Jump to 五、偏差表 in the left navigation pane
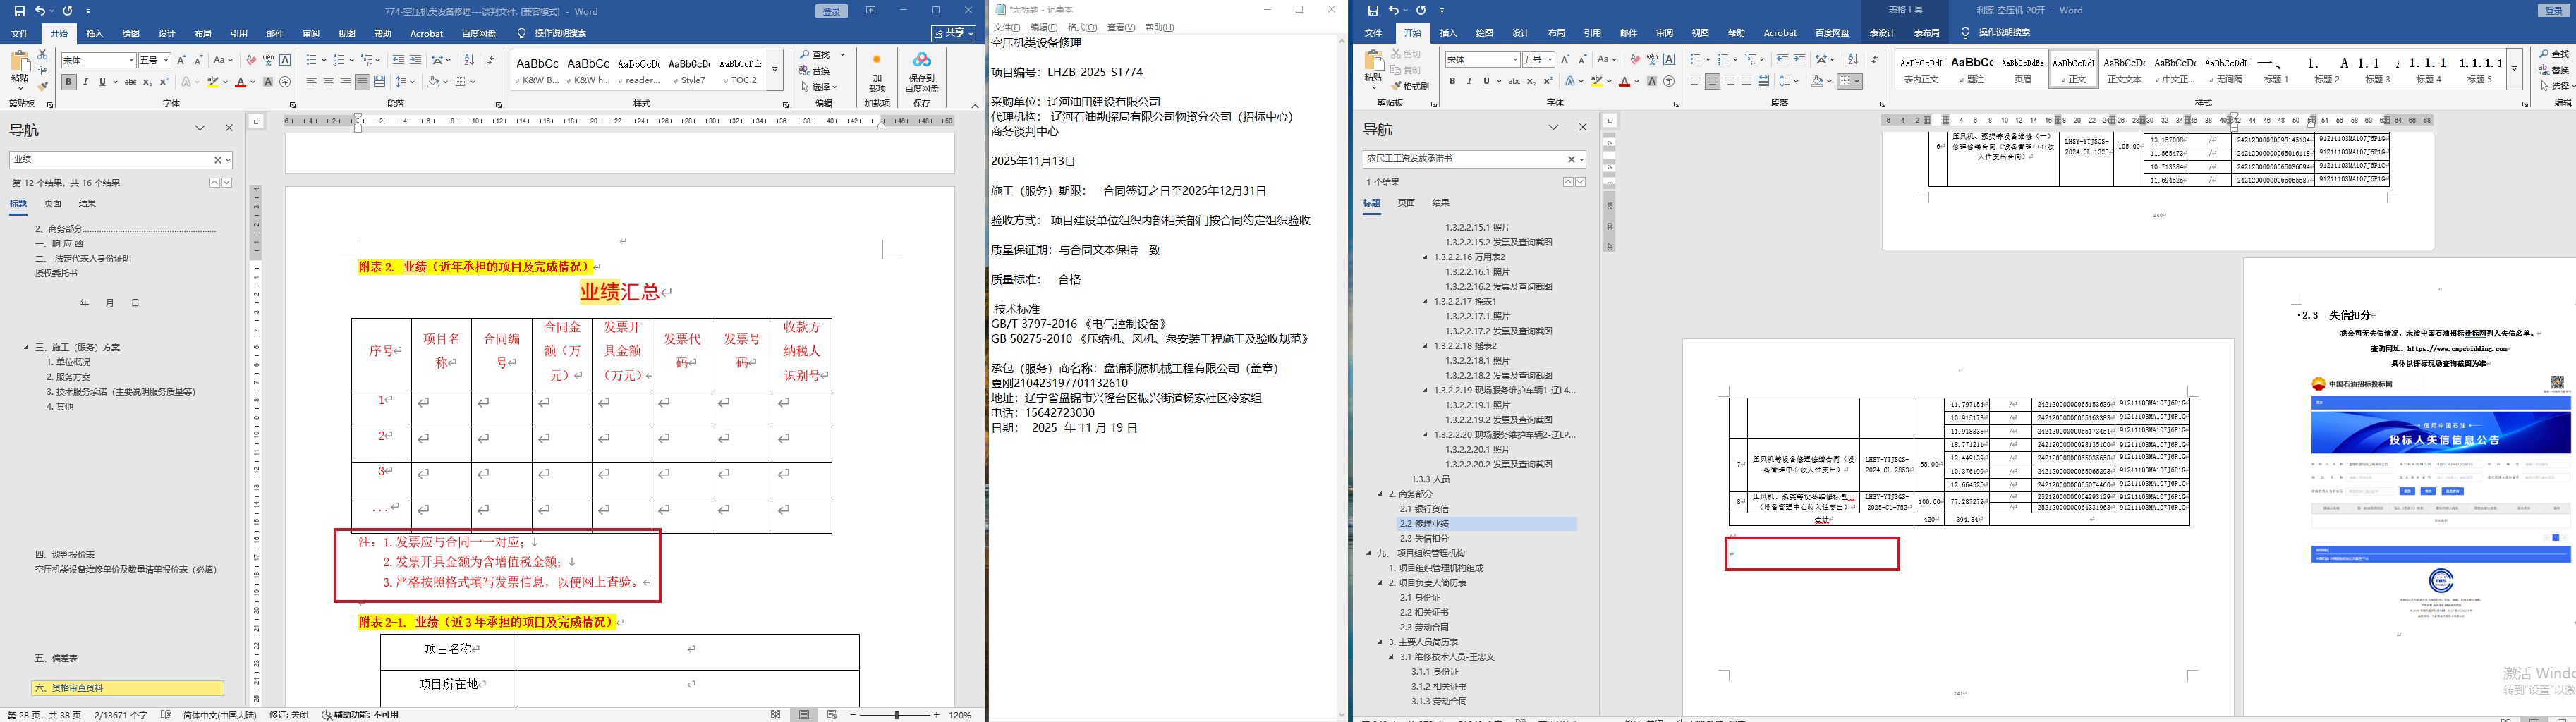This screenshot has height=722, width=2576. [56, 658]
